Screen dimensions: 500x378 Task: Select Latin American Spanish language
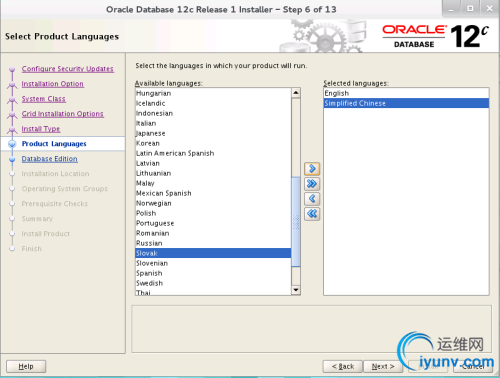213,153
